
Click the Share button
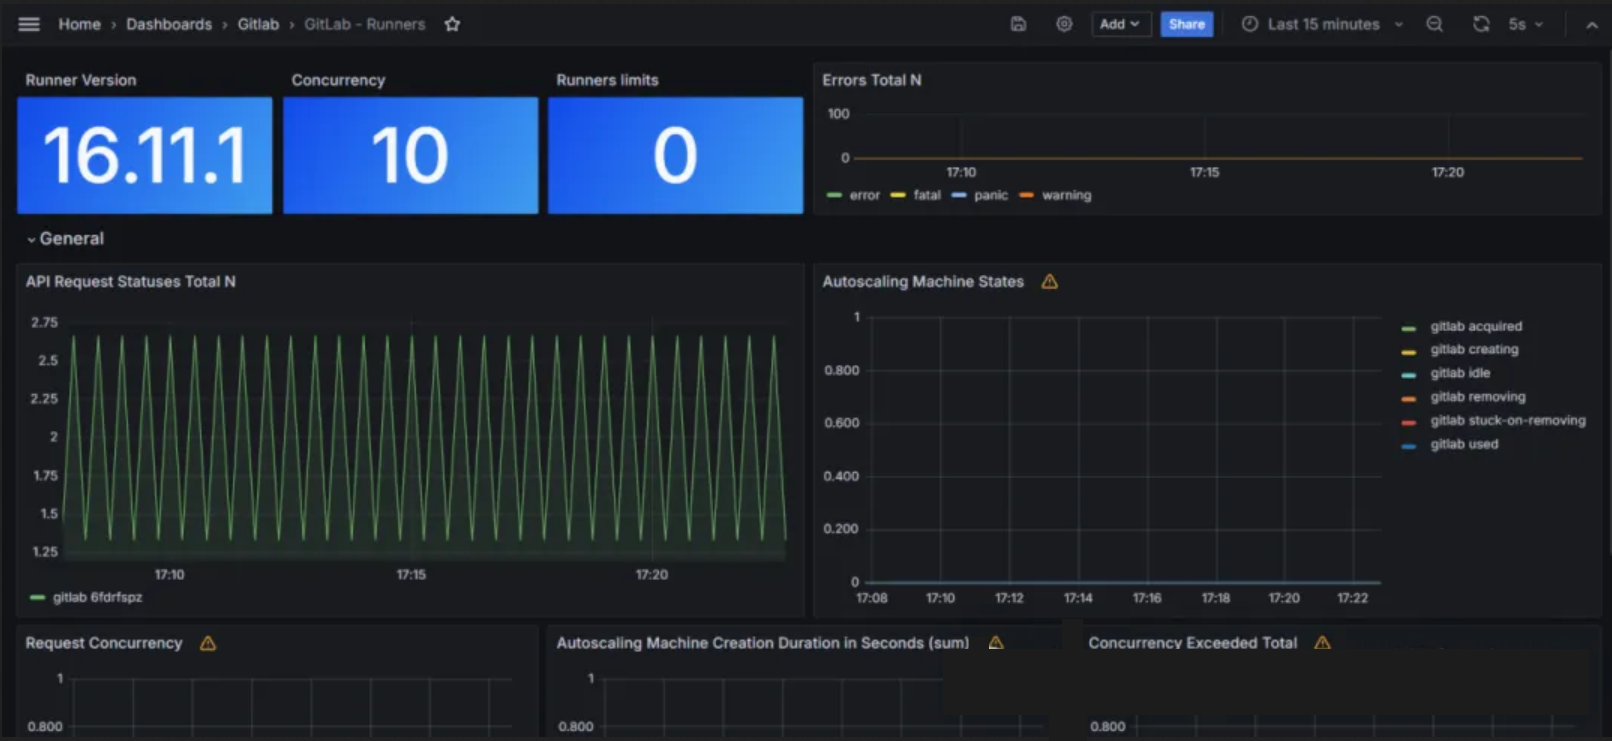coord(1187,24)
